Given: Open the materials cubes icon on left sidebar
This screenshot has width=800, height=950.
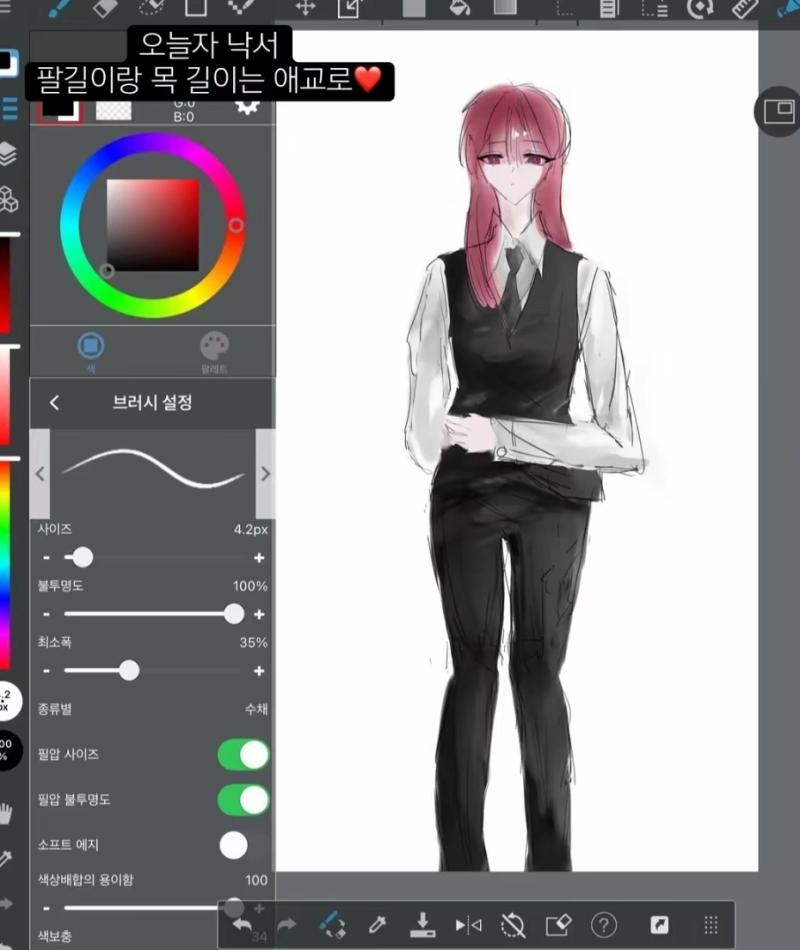Looking at the screenshot, I should [8, 199].
